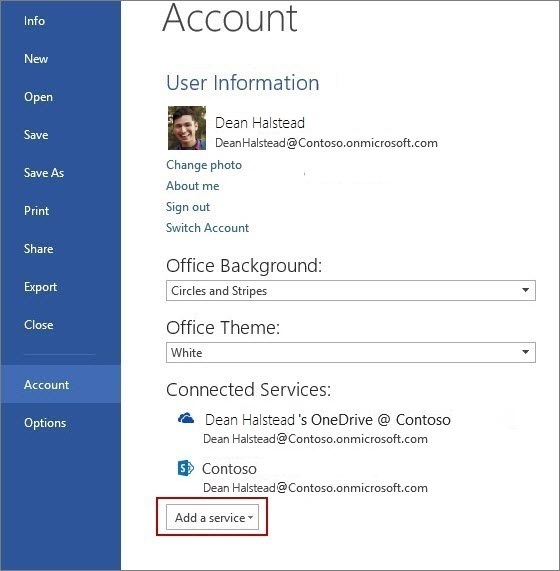The image size is (560, 571).
Task: Click the email under Contoso SharePoint service
Action: (315, 488)
